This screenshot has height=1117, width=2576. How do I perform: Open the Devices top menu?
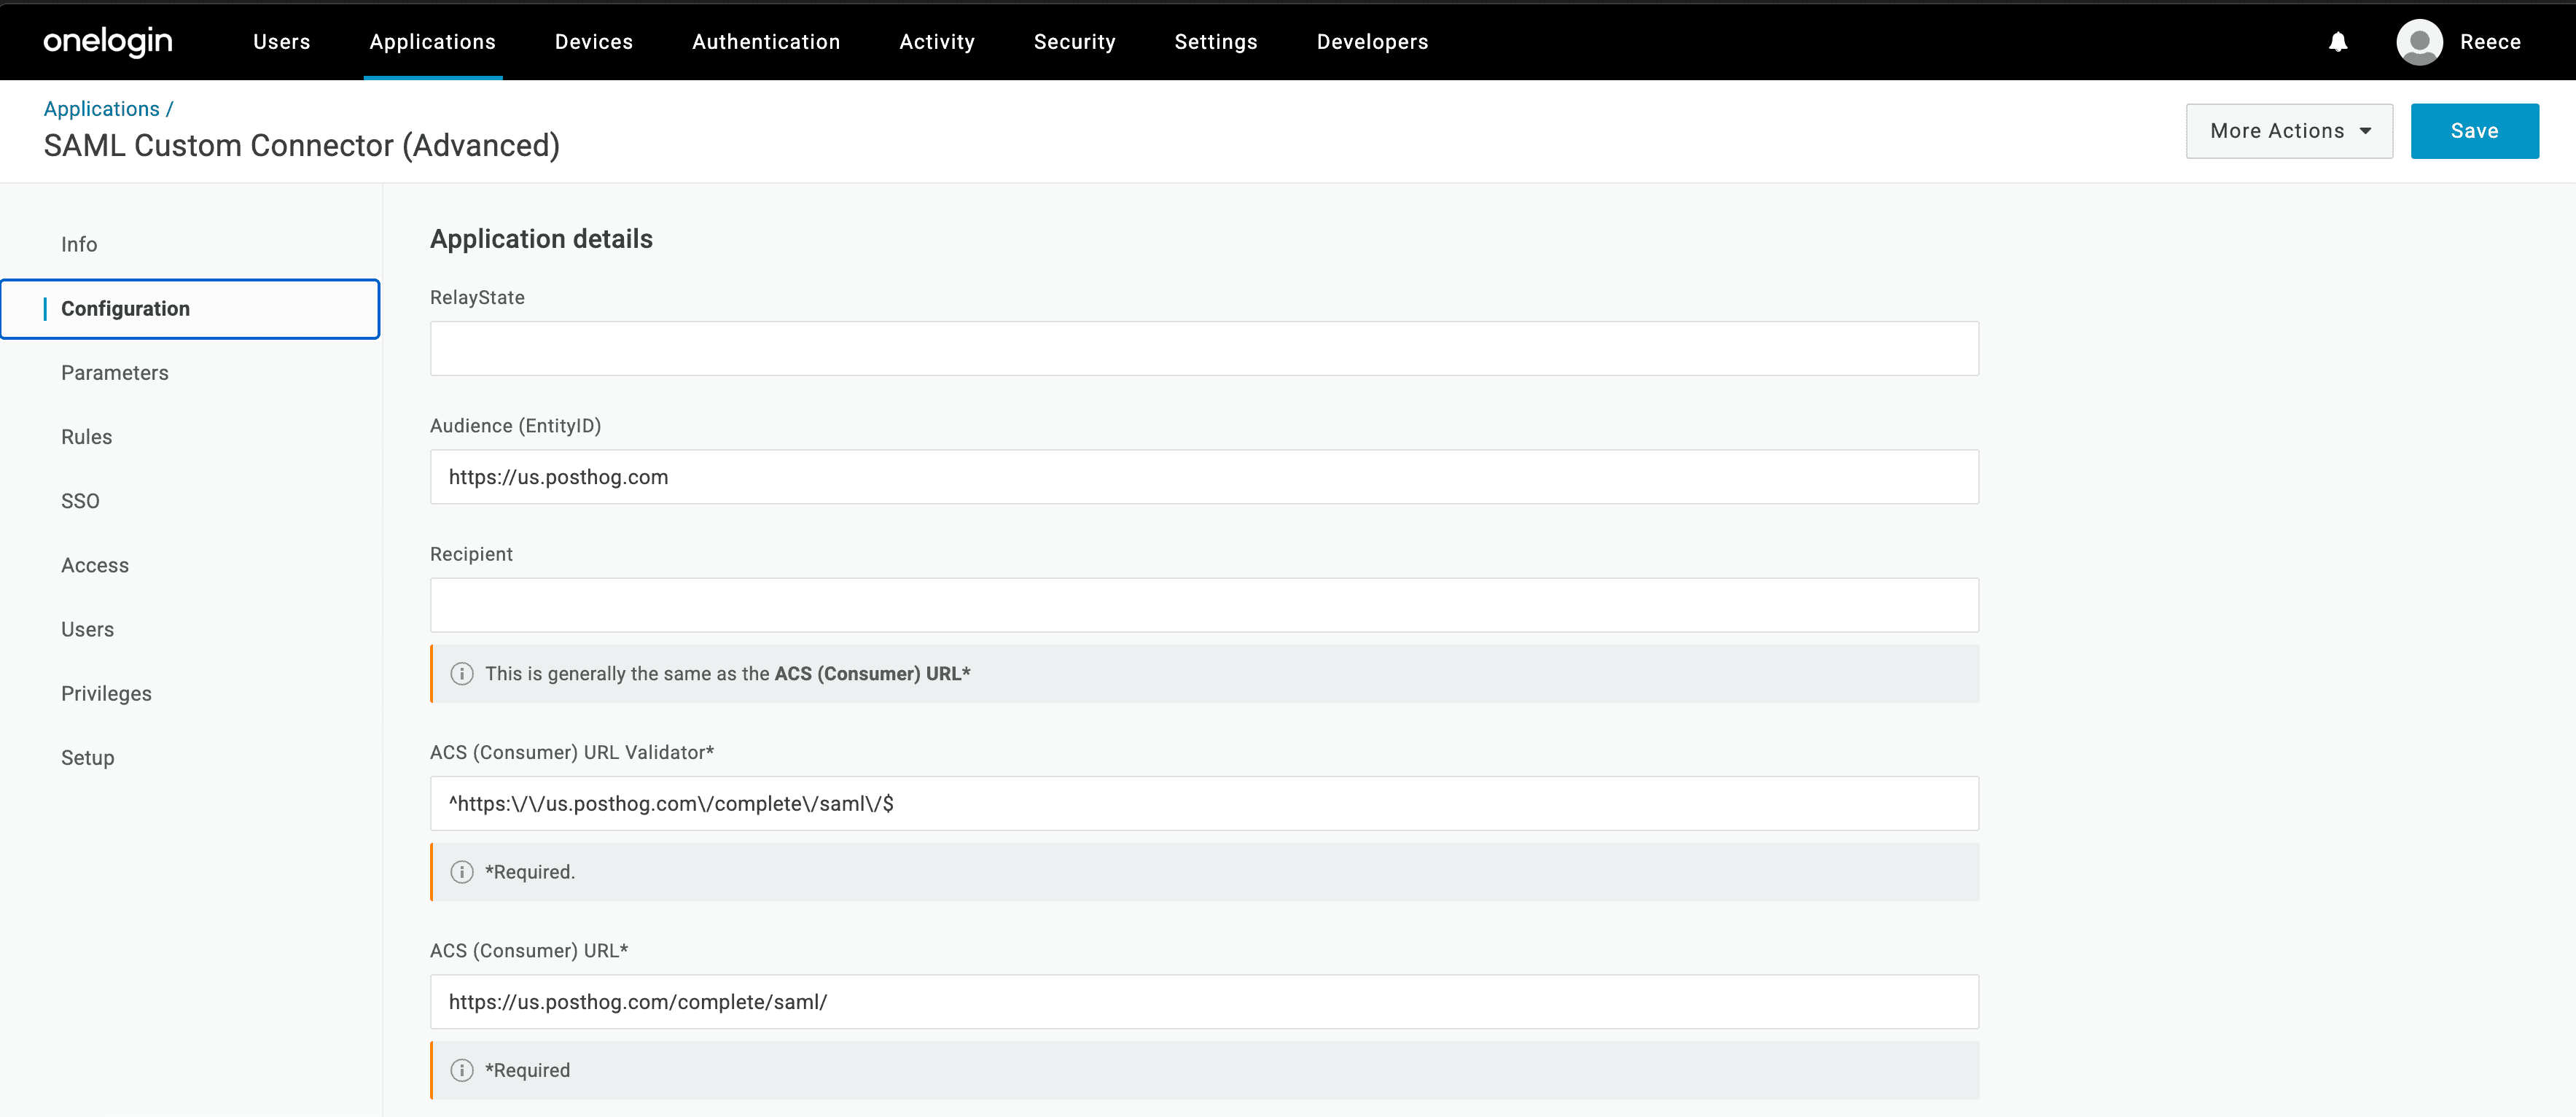pyautogui.click(x=594, y=42)
